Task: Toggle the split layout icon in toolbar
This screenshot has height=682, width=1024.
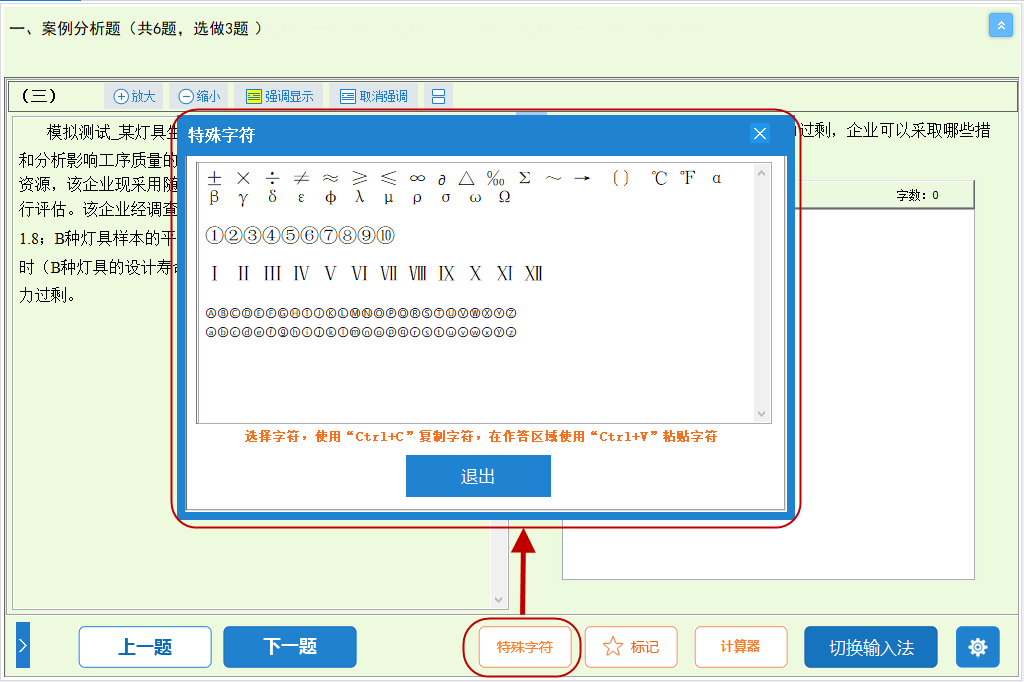Action: (x=438, y=97)
